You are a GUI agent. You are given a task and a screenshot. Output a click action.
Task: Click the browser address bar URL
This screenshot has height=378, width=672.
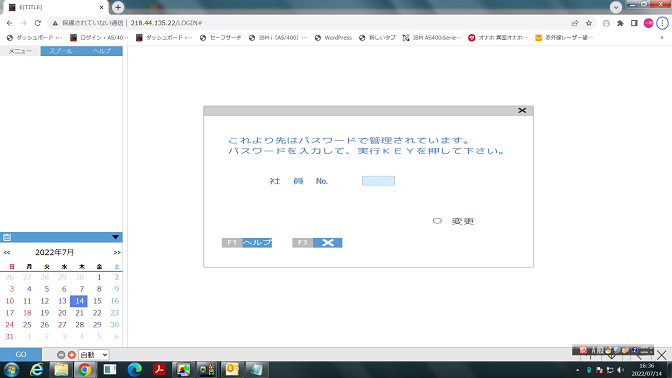166,23
